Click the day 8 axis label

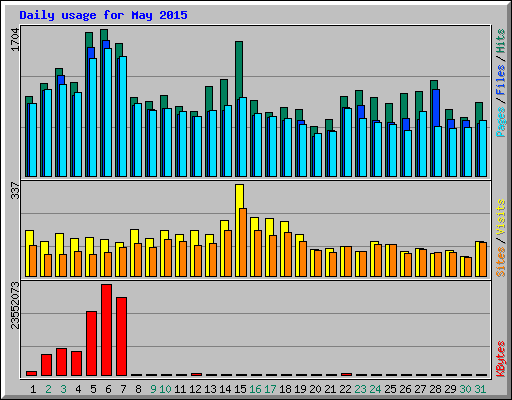click(x=138, y=389)
